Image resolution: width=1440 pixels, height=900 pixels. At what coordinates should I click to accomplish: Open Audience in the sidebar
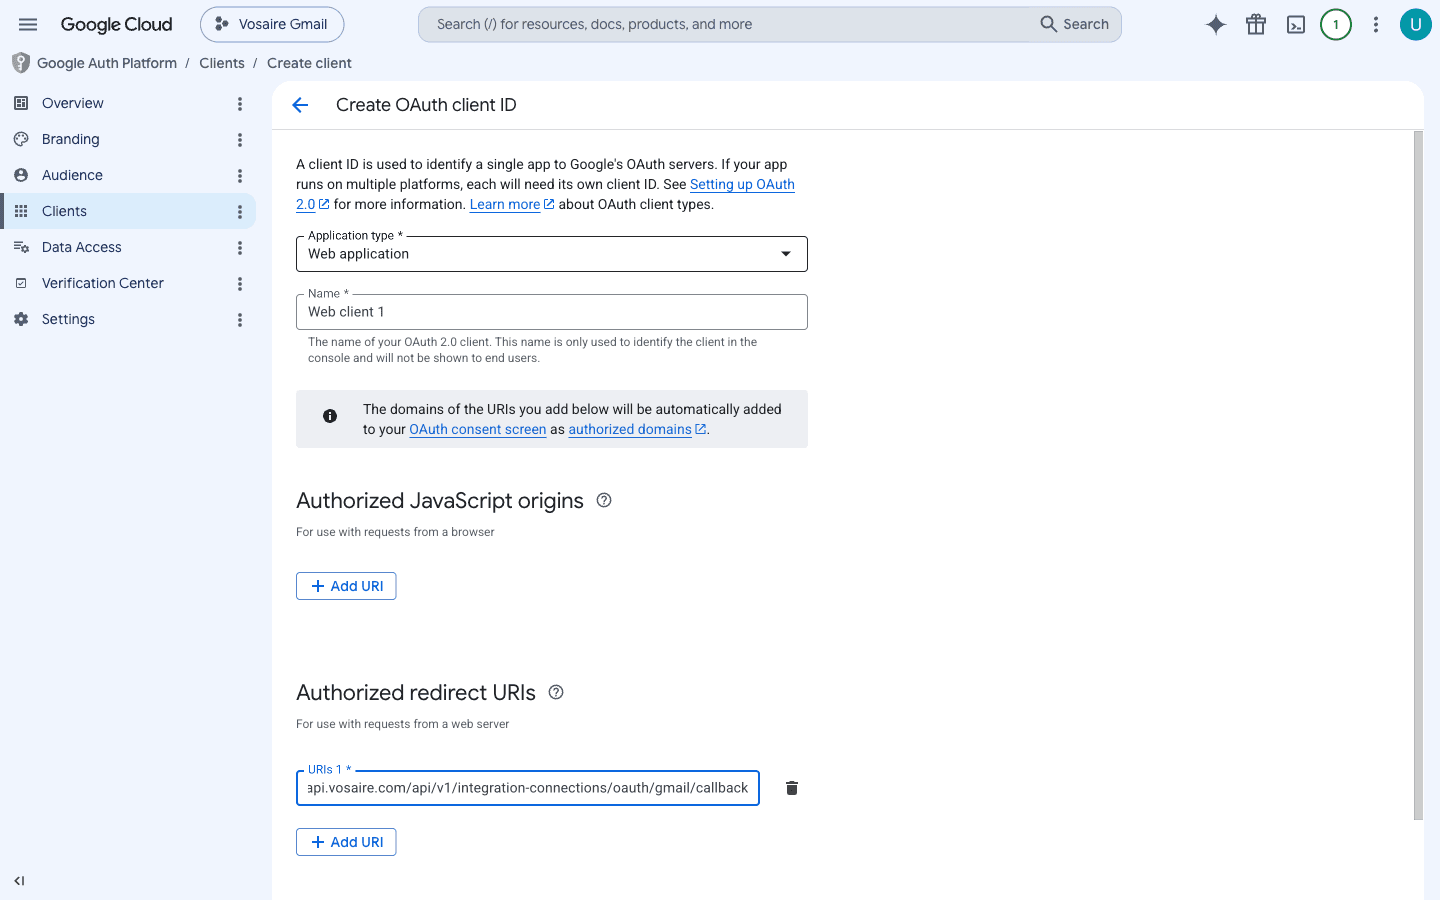[128, 175]
